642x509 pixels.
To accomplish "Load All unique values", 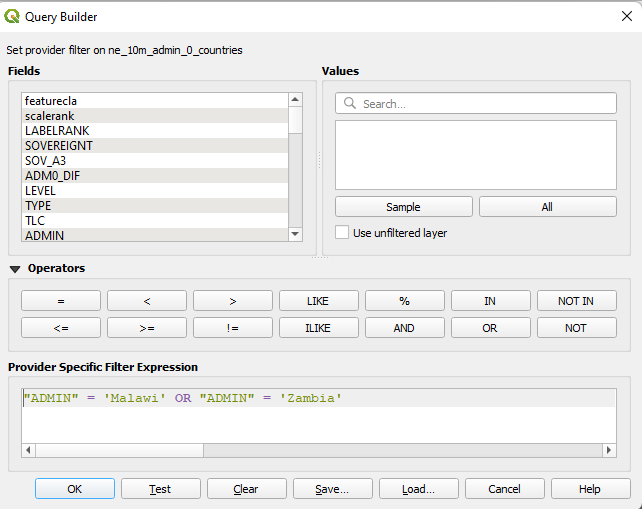I will pos(547,207).
